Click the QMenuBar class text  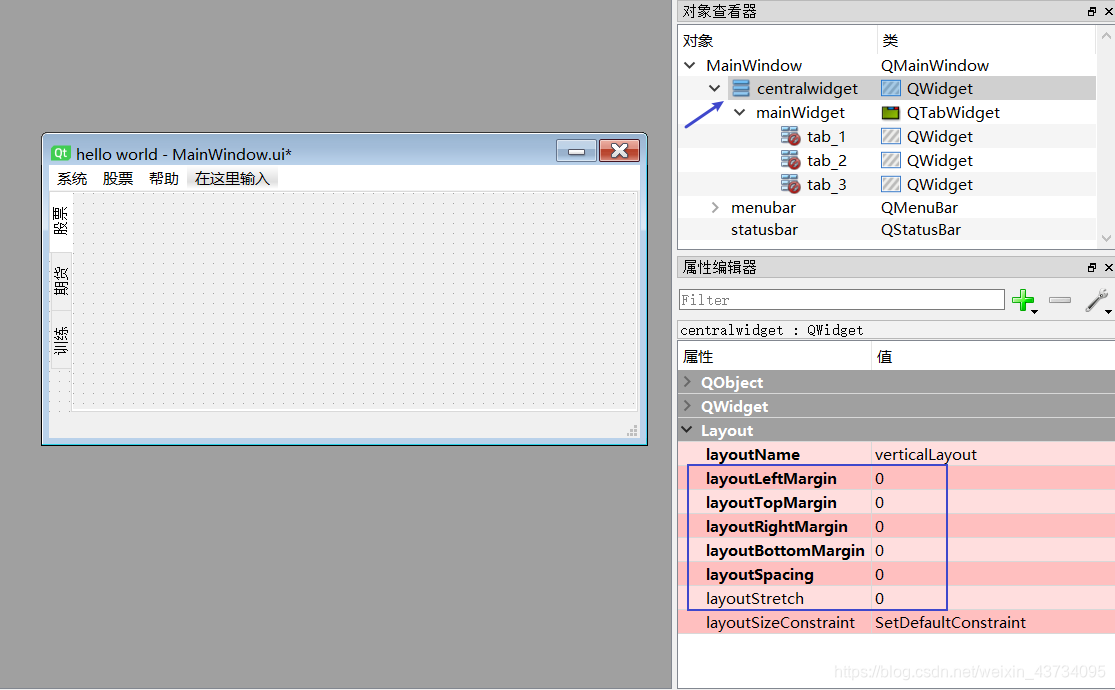pyautogui.click(x=919, y=208)
